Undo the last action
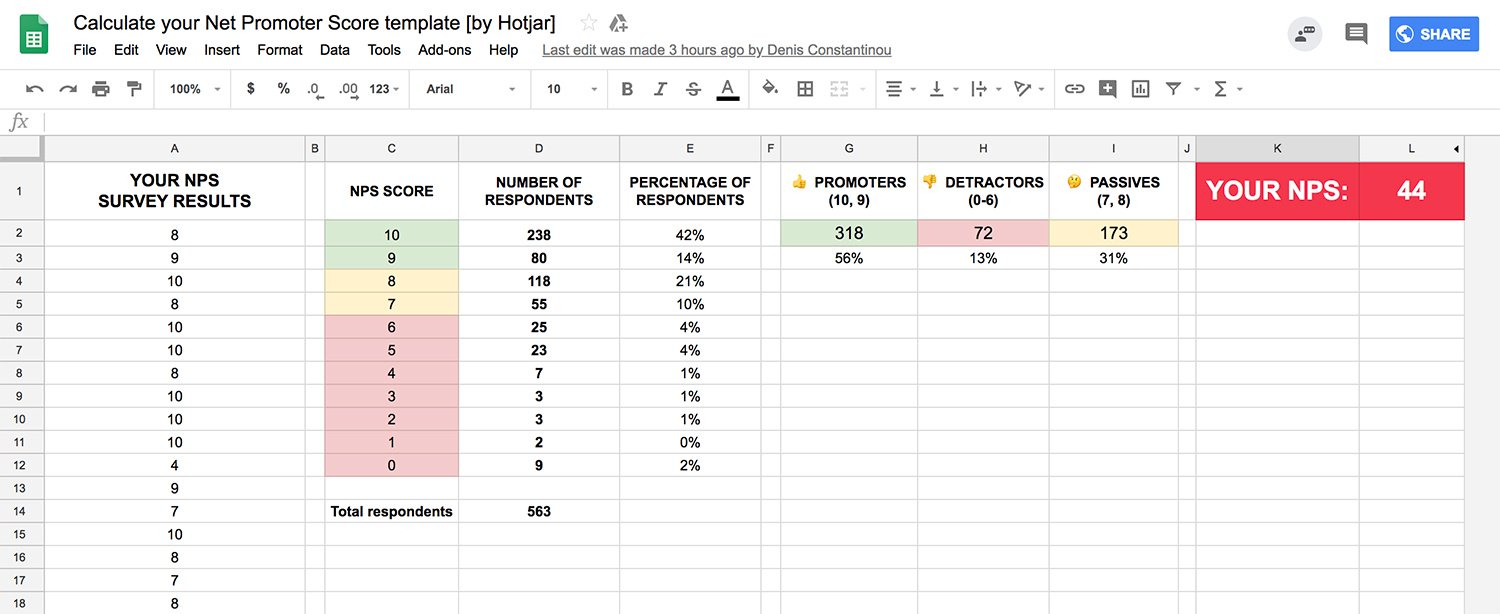This screenshot has width=1500, height=614. coord(35,89)
